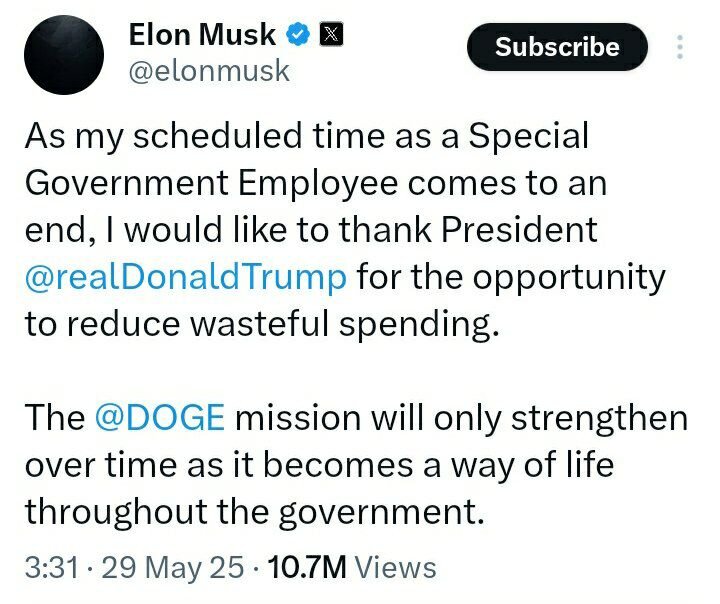This screenshot has height=604, width=720.
Task: Click the word Views in post footer
Action: coord(396,569)
